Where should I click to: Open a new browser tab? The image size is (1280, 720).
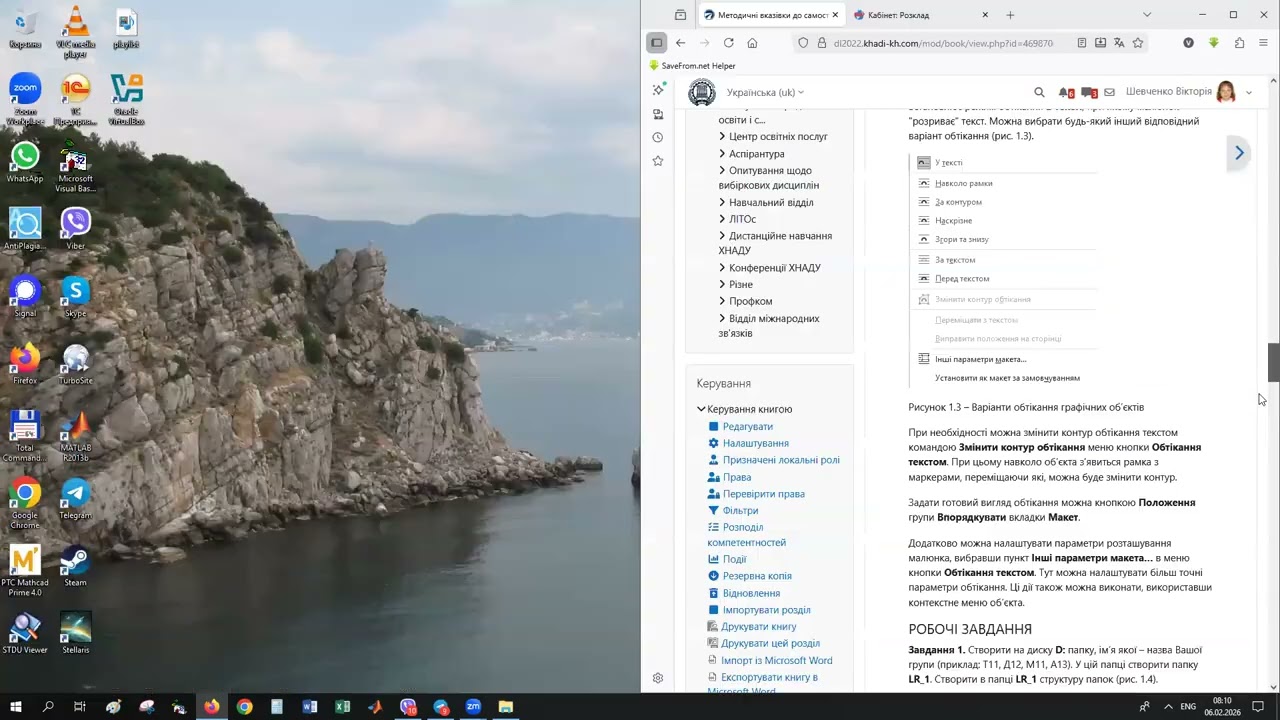1010,15
